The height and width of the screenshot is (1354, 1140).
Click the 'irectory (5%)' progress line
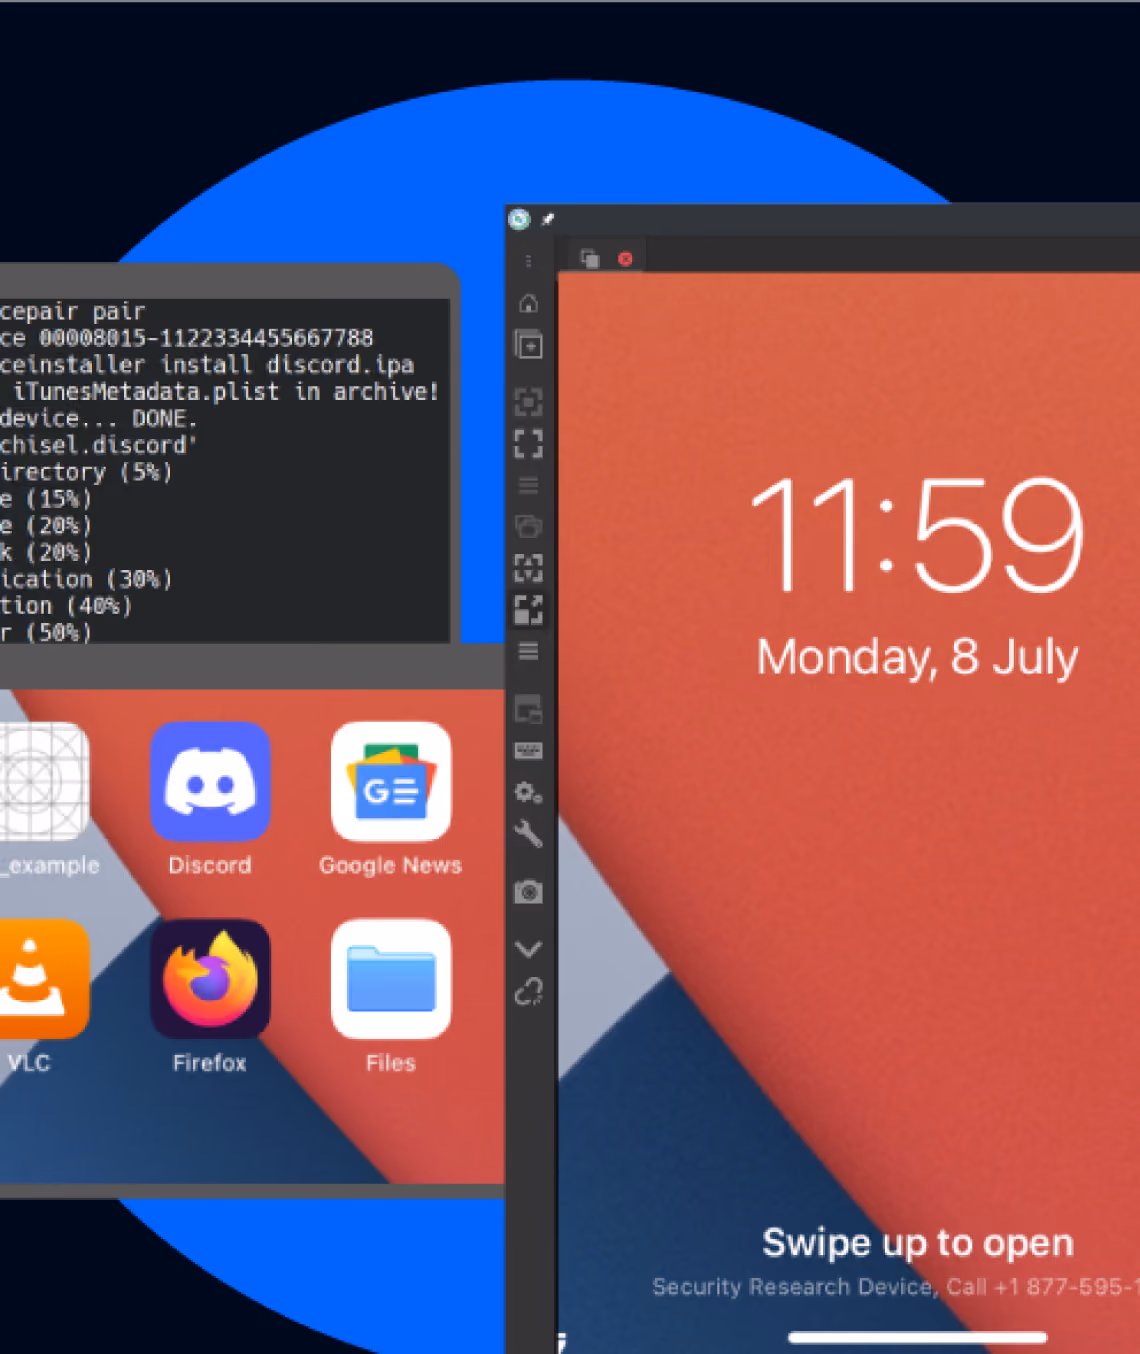point(86,472)
